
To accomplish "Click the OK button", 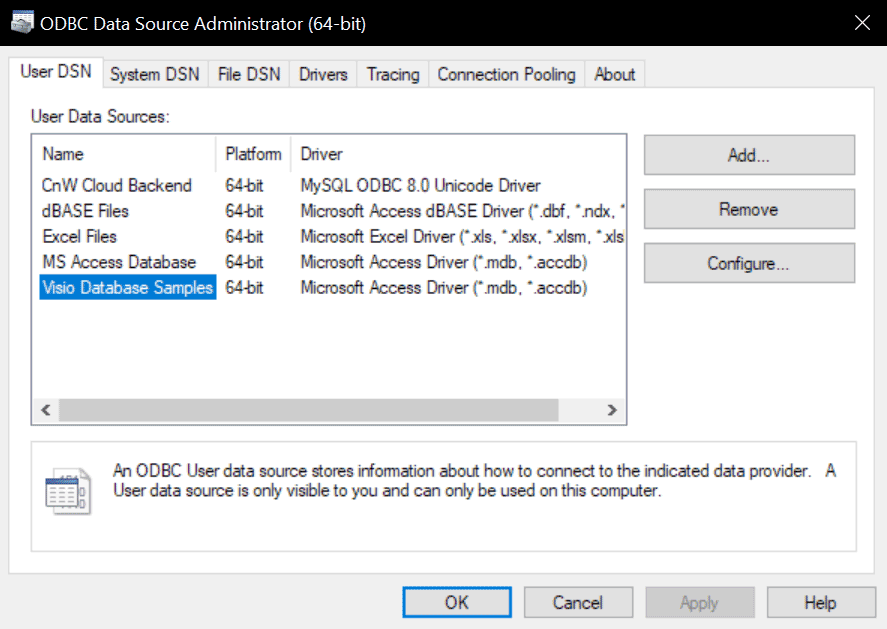I will click(x=456, y=602).
